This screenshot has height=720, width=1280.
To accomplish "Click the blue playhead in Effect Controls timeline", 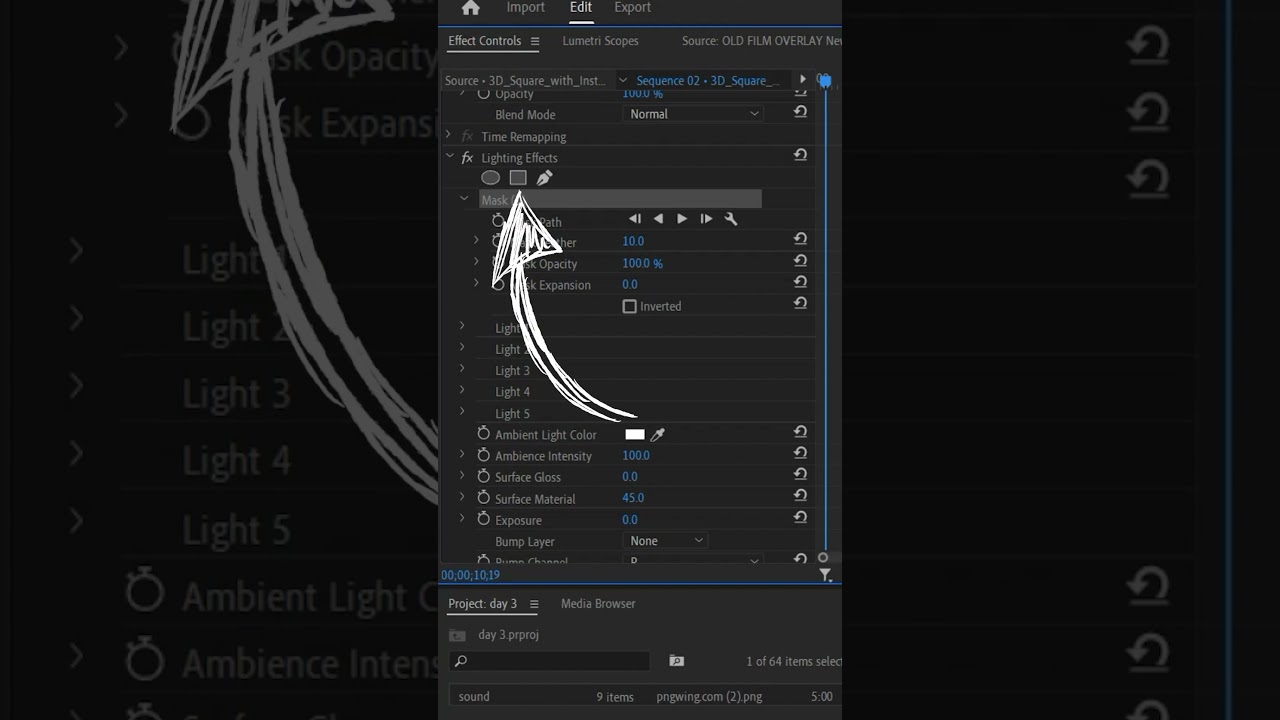I will point(824,81).
